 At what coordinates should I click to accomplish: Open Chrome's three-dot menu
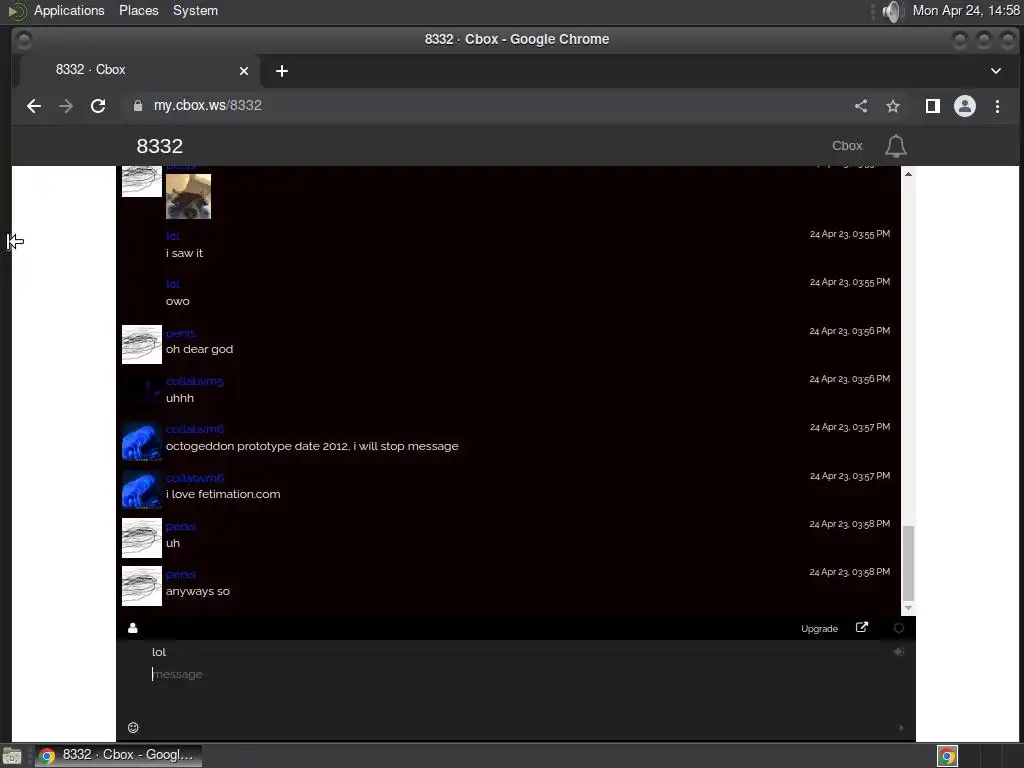tap(997, 106)
